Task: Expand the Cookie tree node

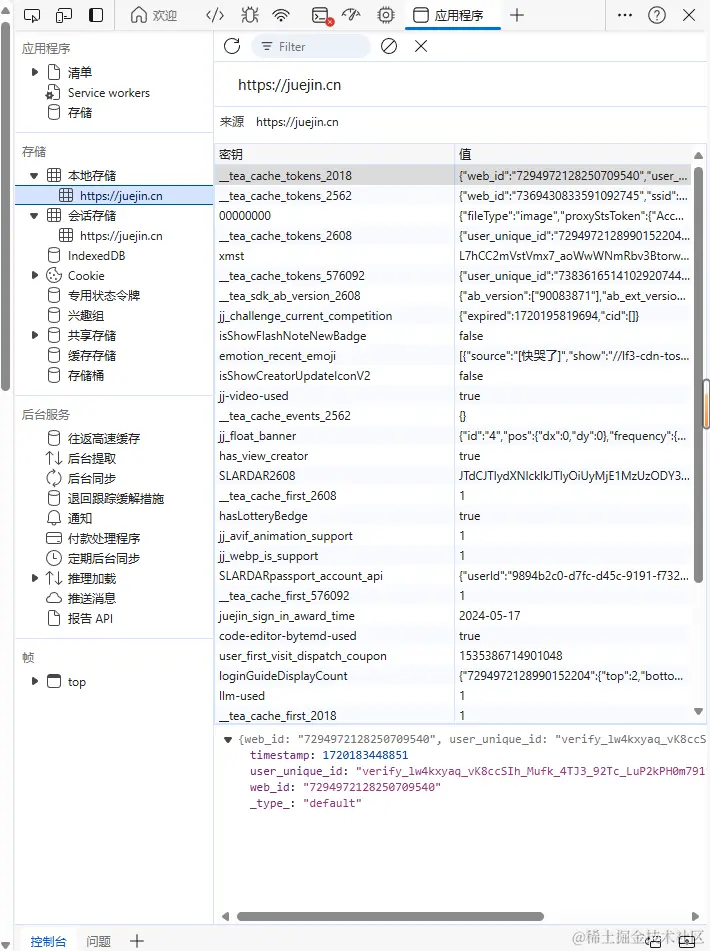Action: (x=35, y=275)
